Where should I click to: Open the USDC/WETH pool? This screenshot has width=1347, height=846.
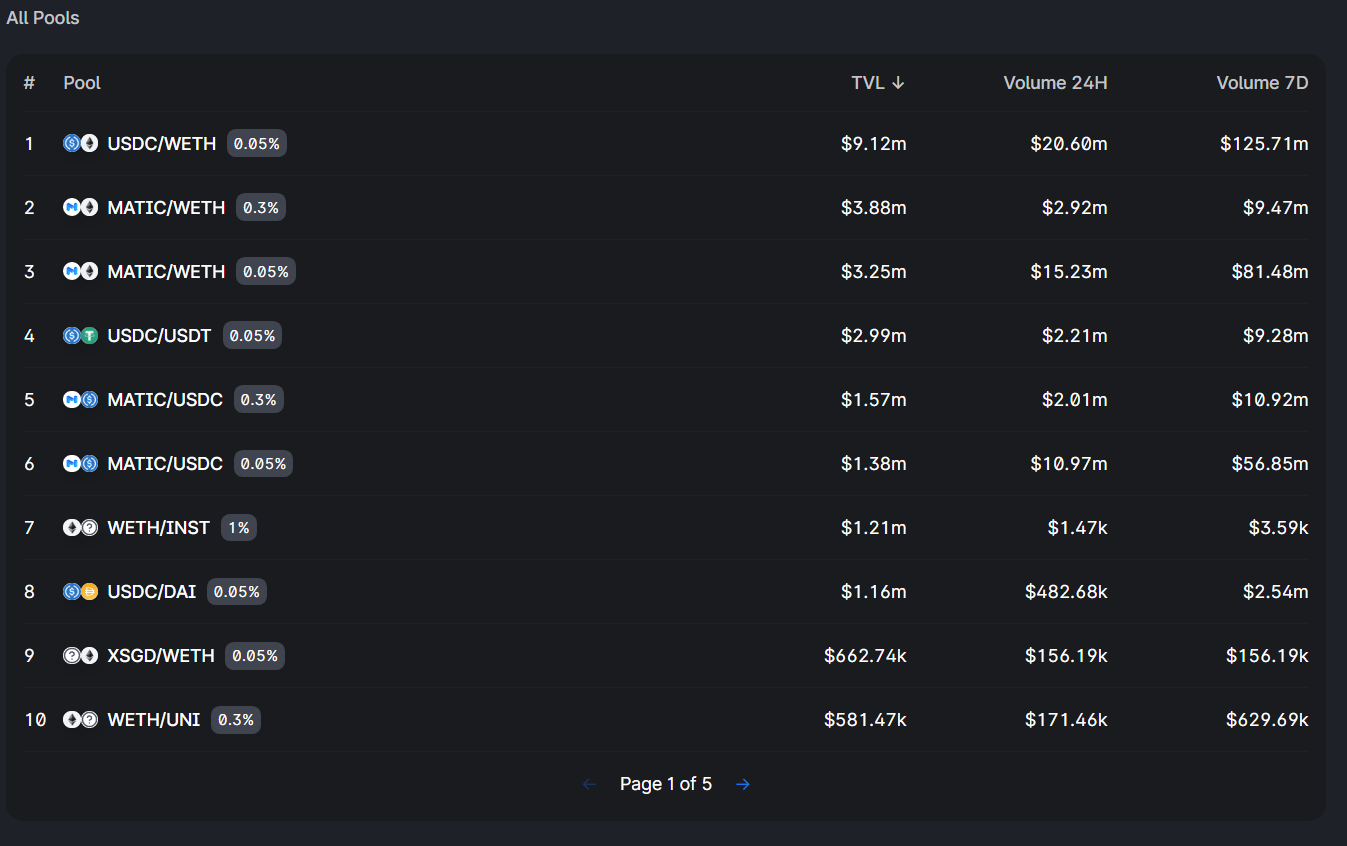coord(666,143)
